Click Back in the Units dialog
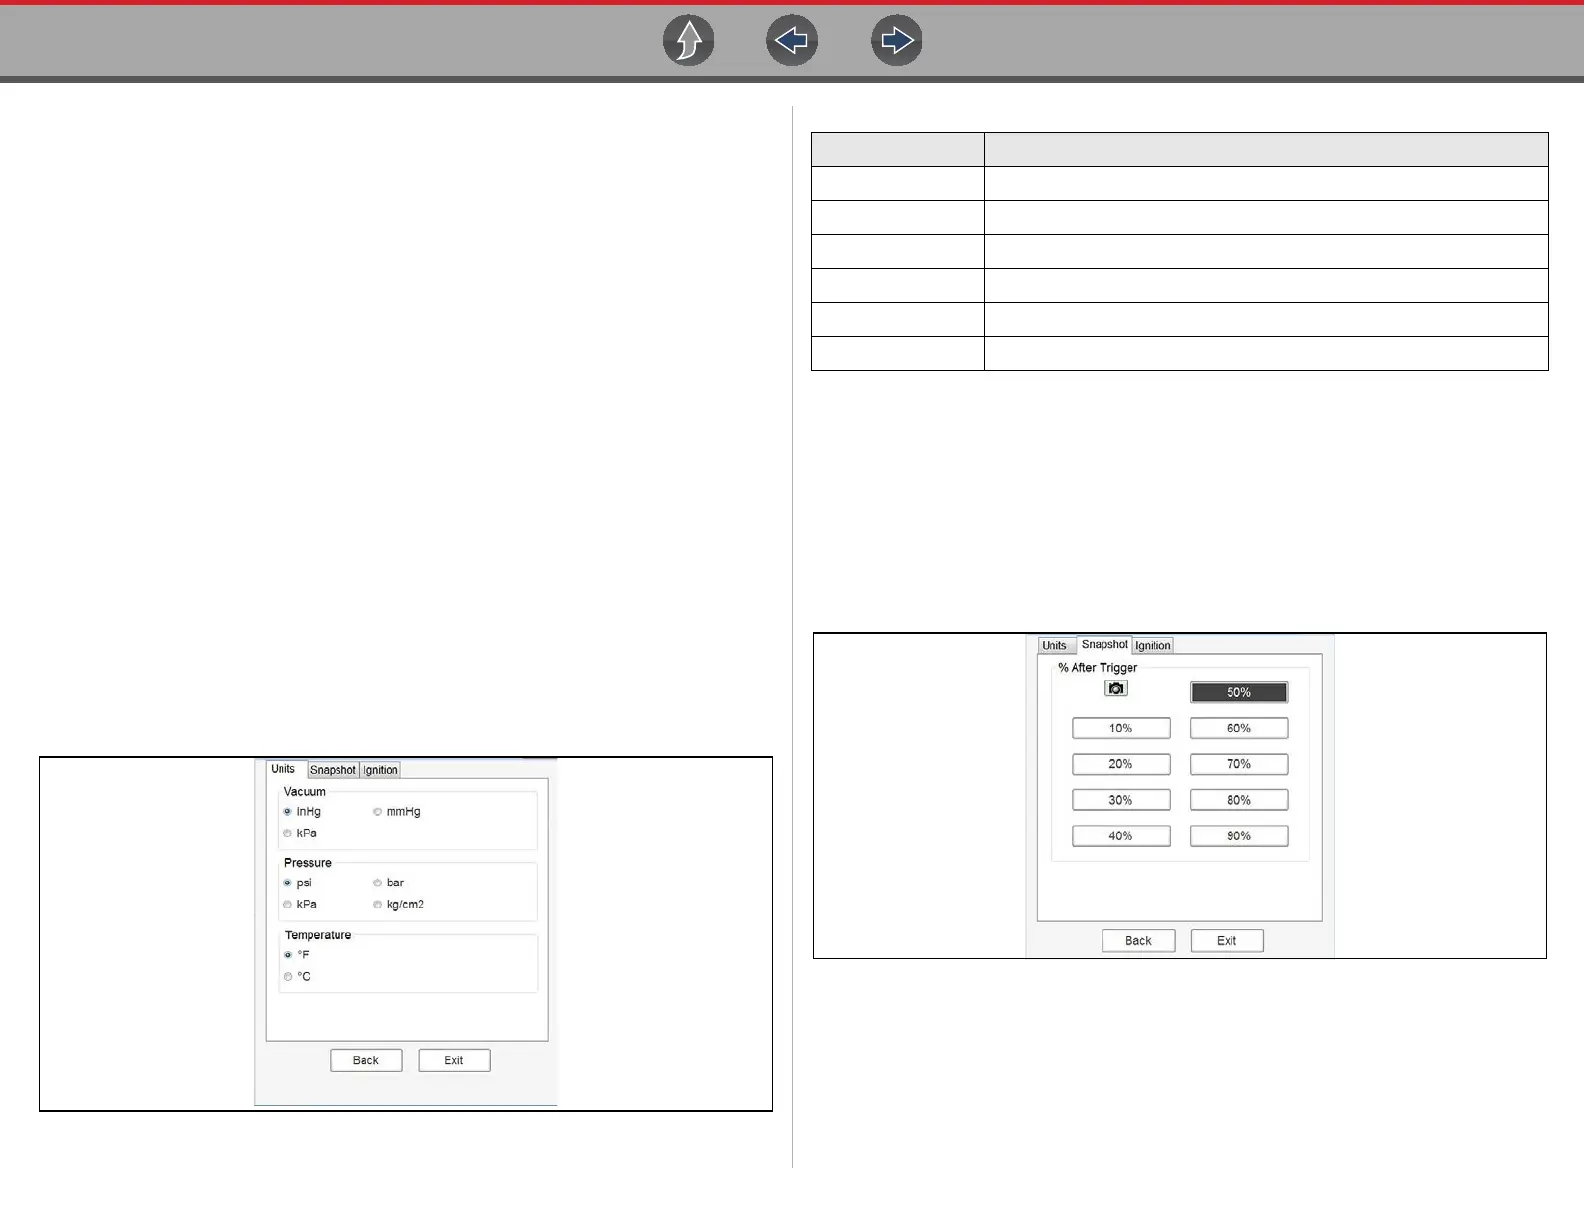The width and height of the screenshot is (1584, 1224). (366, 1061)
